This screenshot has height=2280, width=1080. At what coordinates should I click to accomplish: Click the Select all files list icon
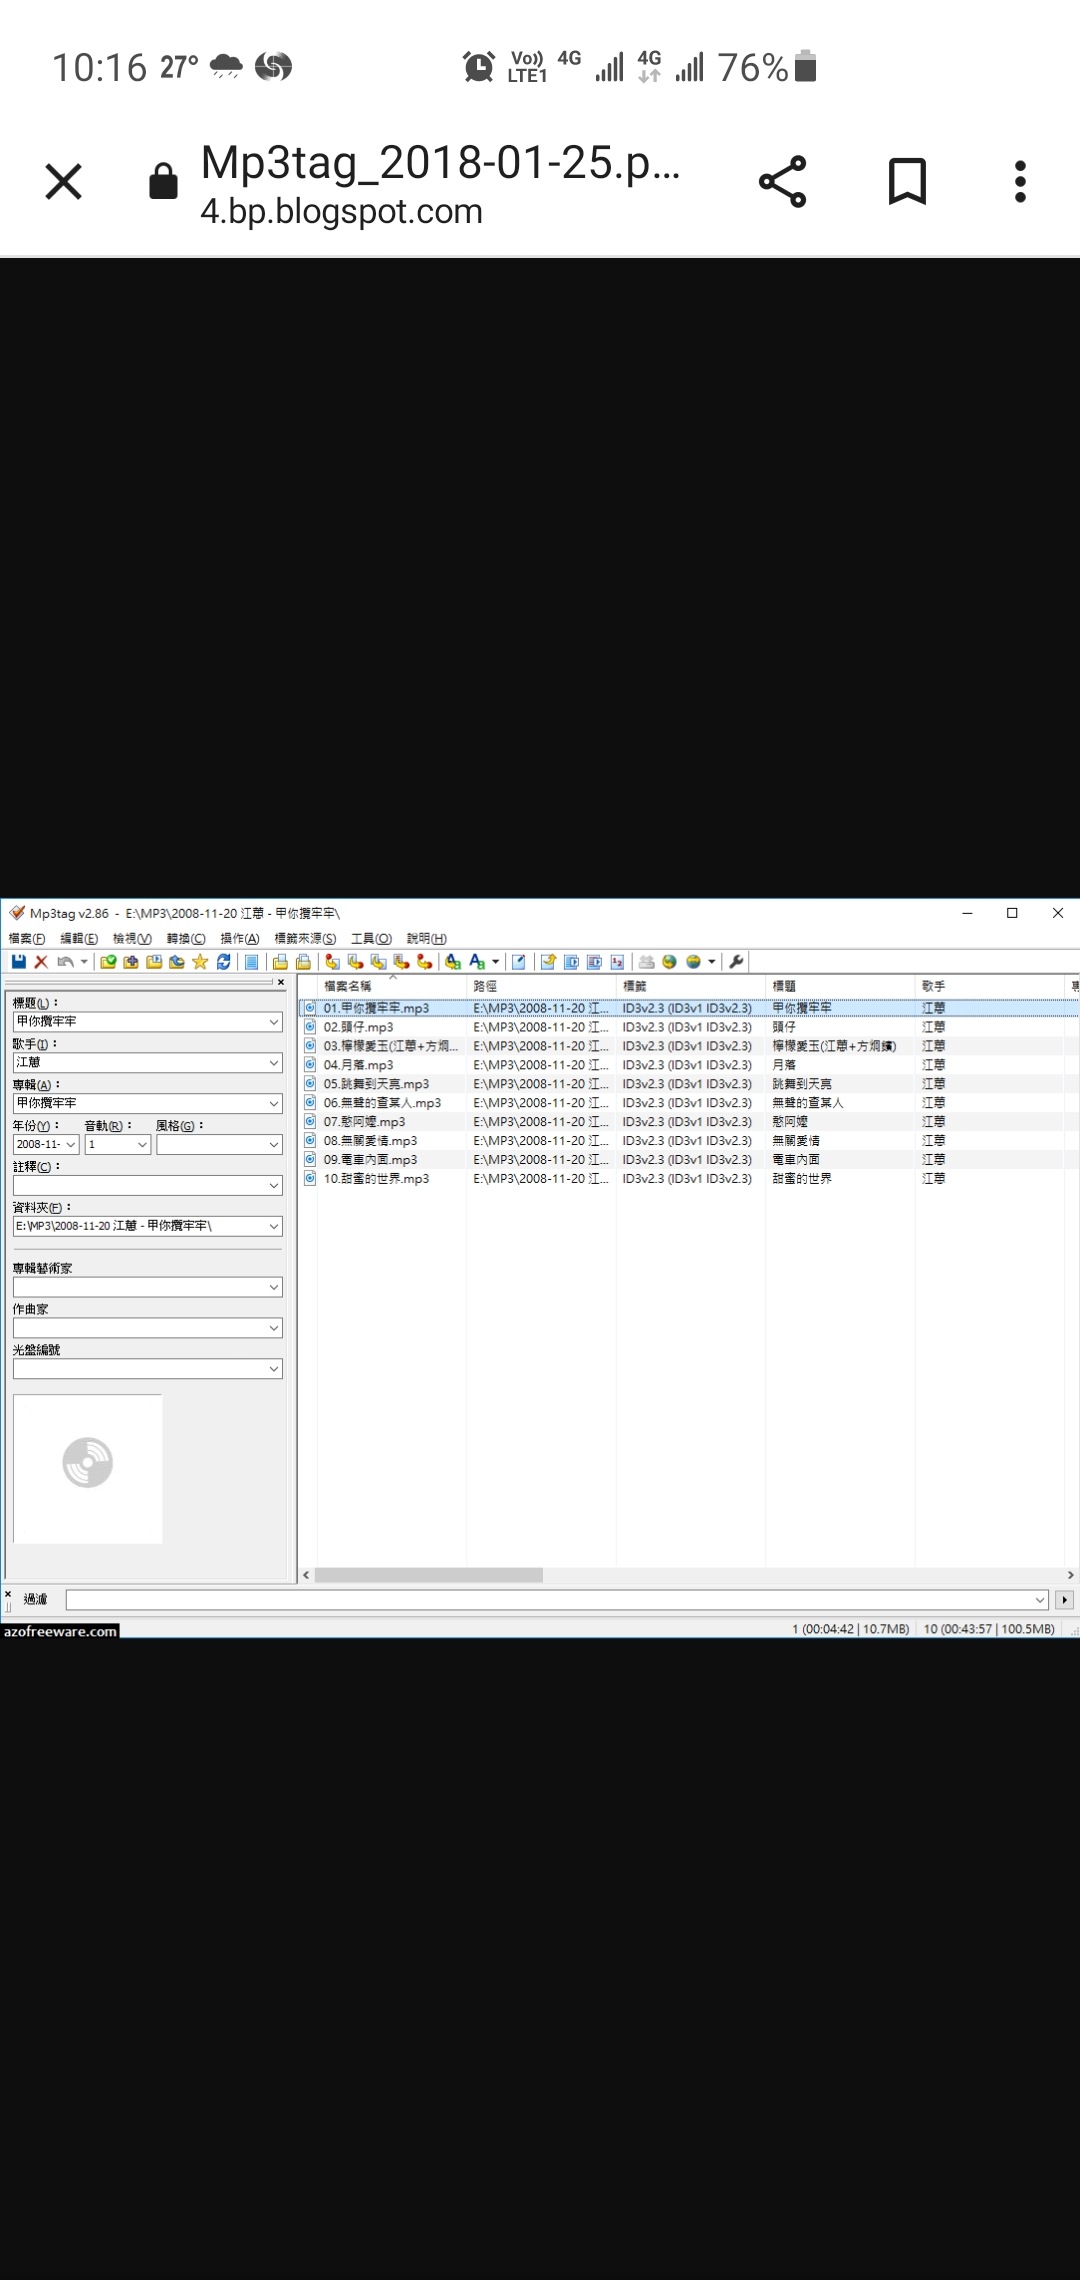tap(252, 962)
